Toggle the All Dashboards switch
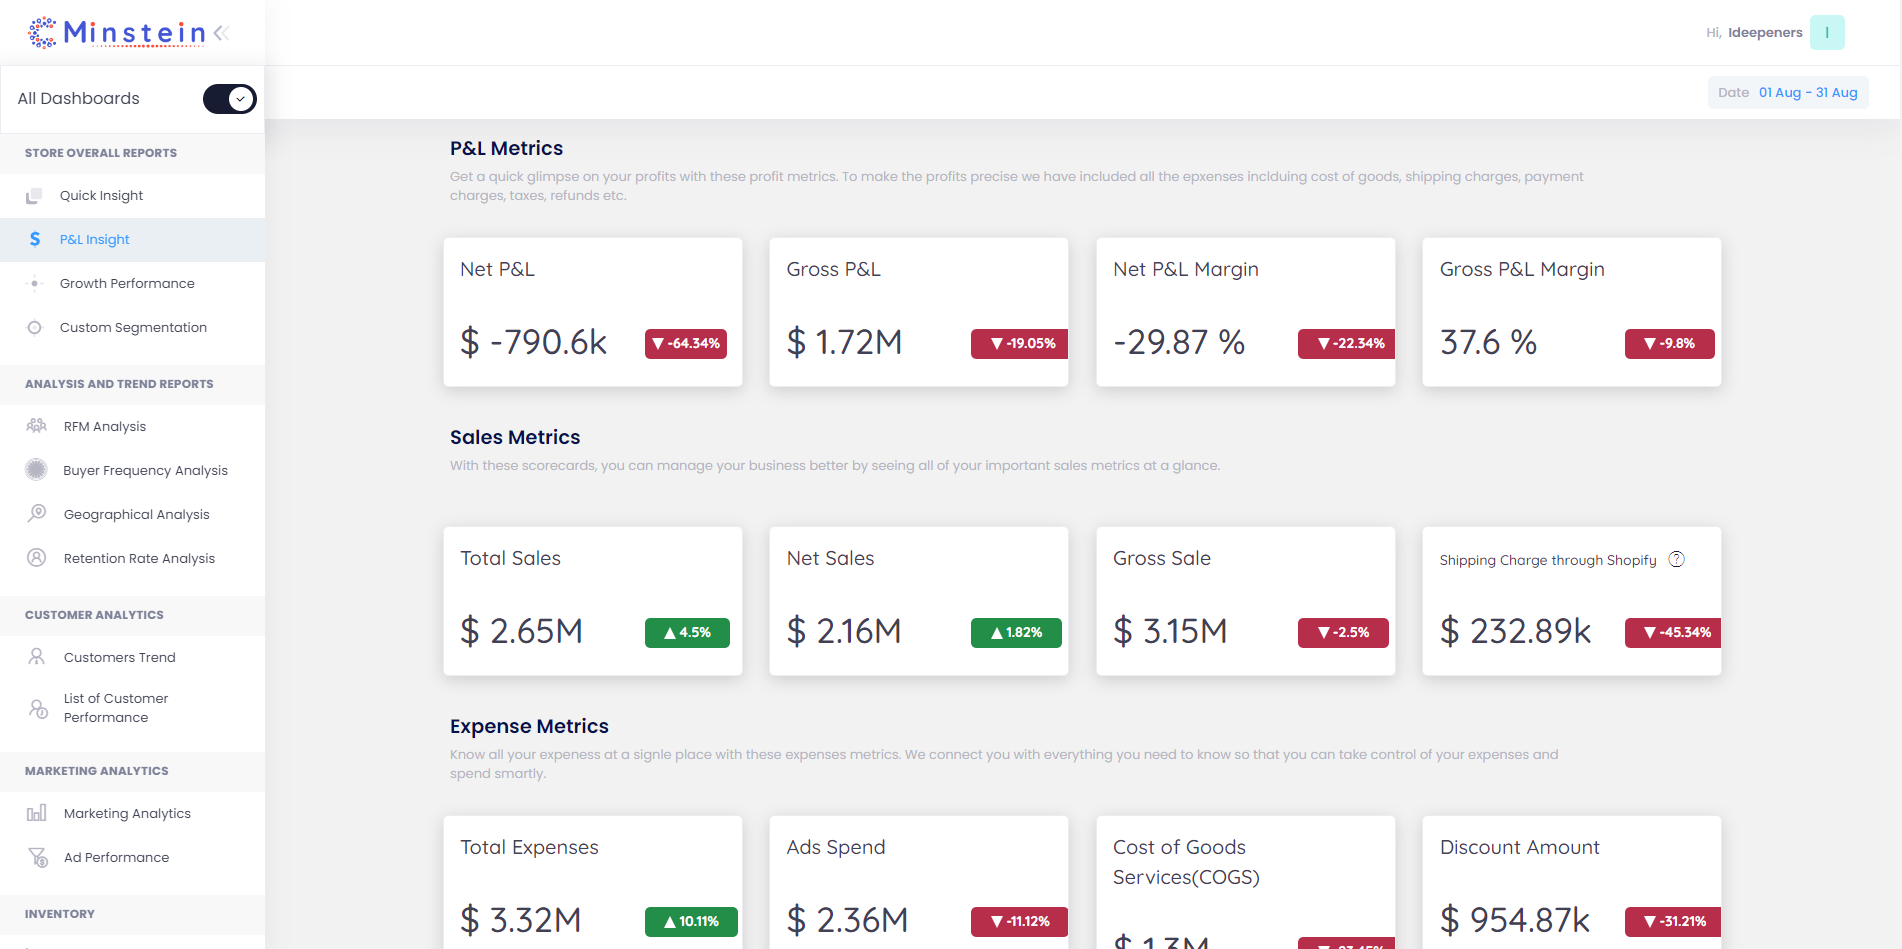This screenshot has height=949, width=1902. [229, 98]
